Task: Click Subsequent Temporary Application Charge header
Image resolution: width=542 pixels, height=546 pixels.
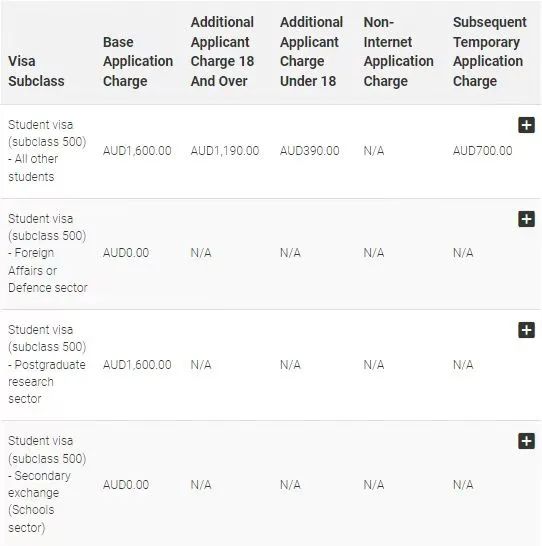Action: [x=489, y=52]
